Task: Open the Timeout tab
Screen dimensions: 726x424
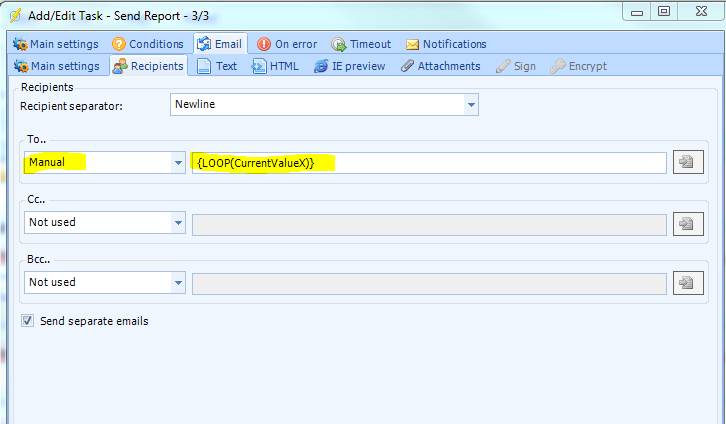Action: pyautogui.click(x=362, y=44)
